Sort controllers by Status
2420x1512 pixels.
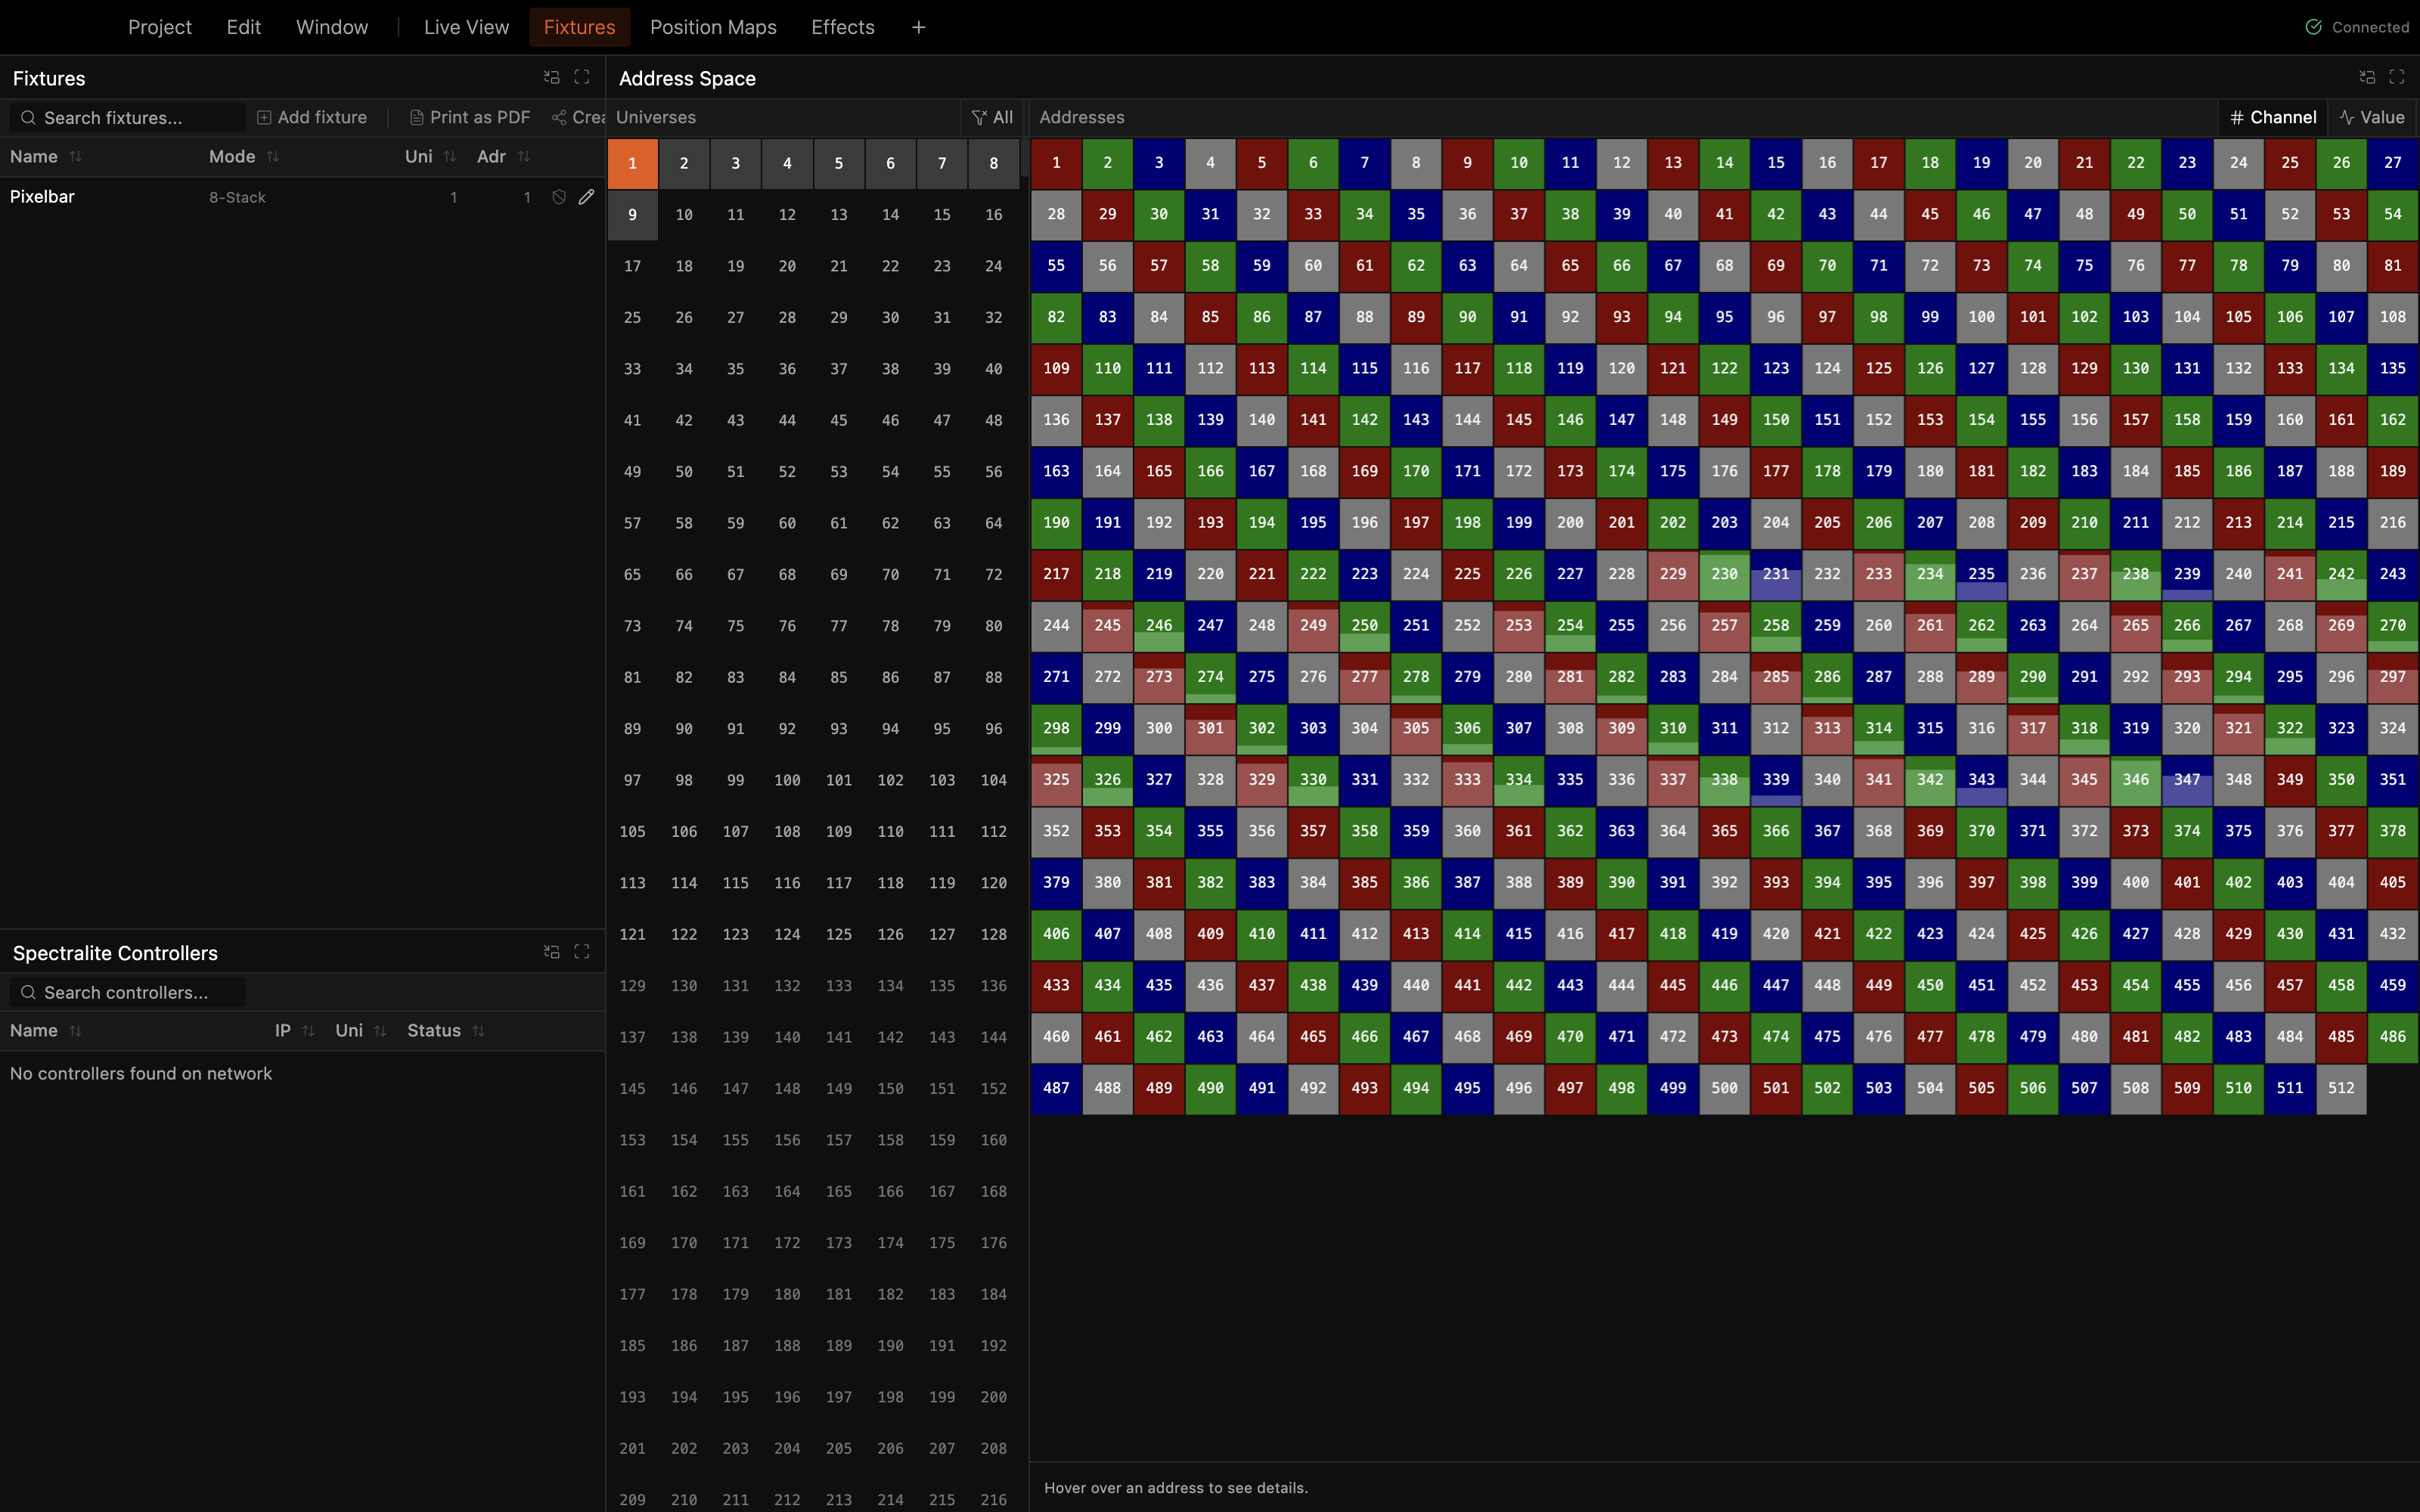point(446,1030)
